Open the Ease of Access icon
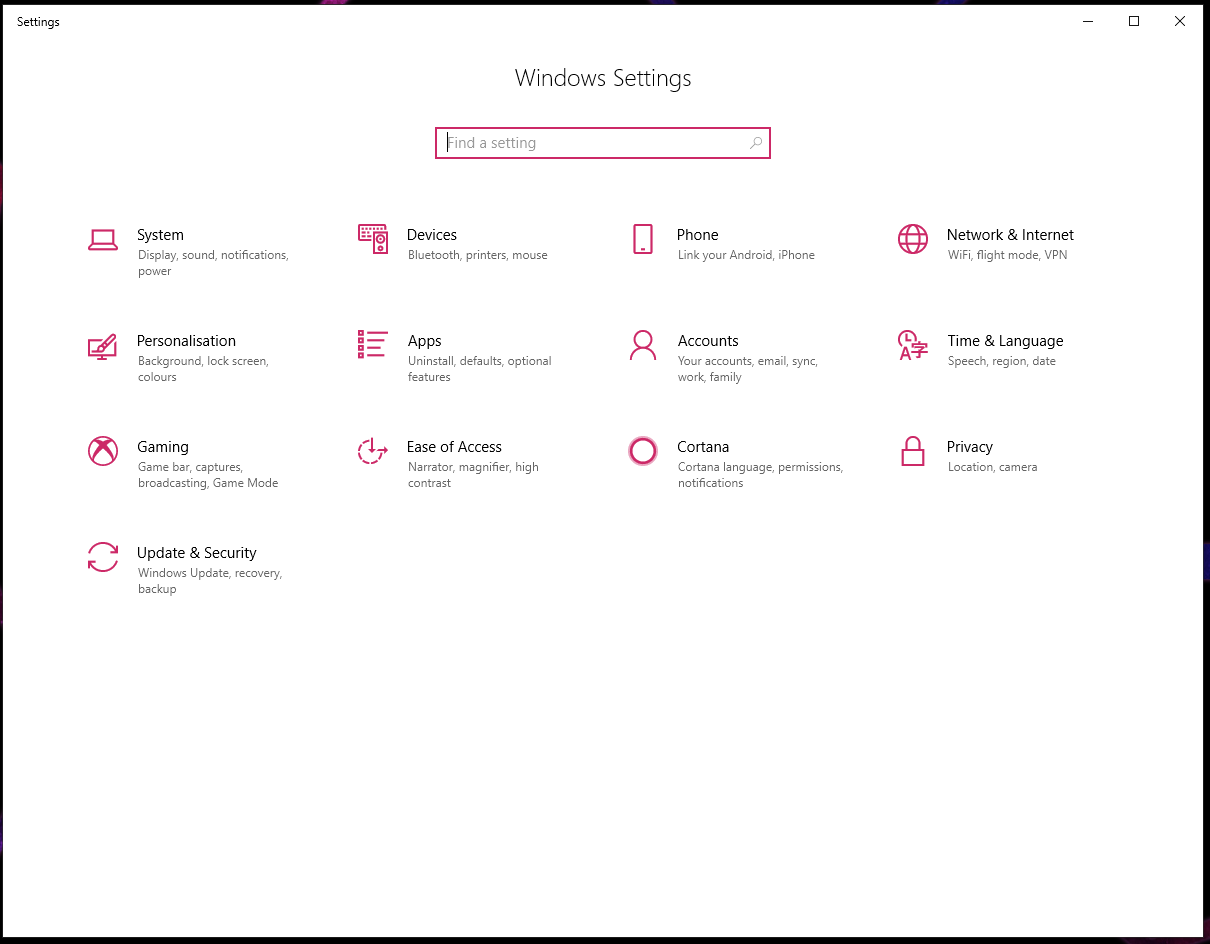The width and height of the screenshot is (1210, 944). tap(373, 451)
